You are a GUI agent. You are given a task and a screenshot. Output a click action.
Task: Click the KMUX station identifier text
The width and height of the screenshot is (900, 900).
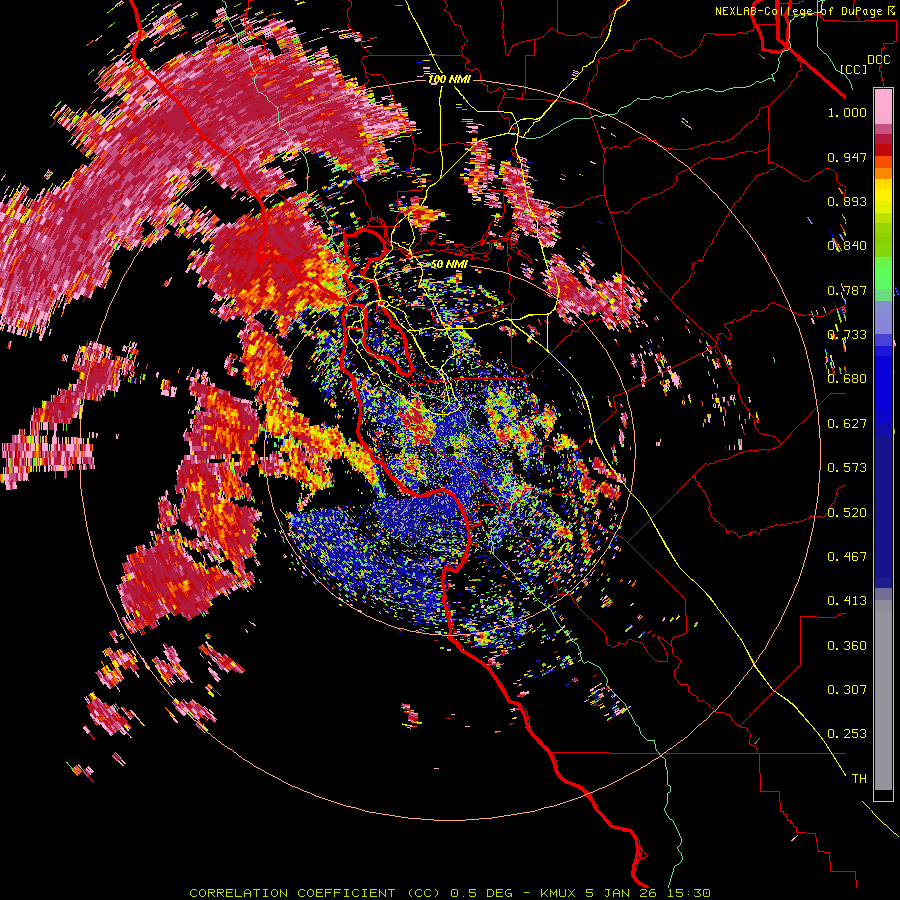559,893
